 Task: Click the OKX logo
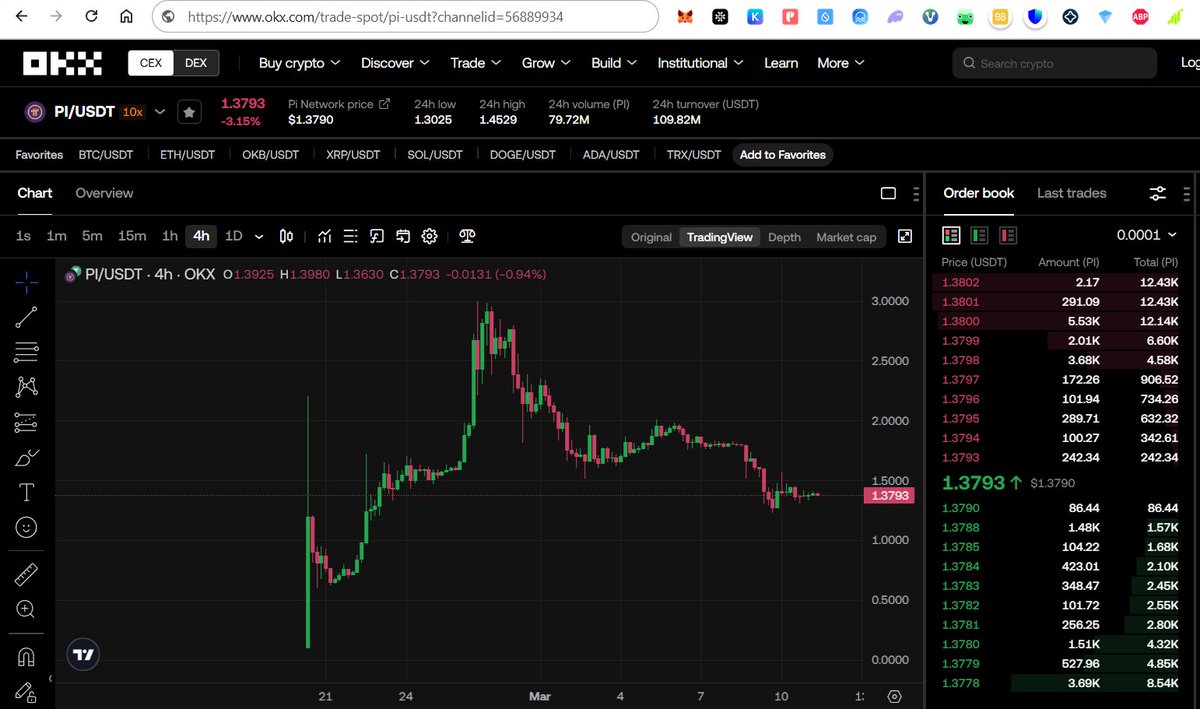(63, 63)
